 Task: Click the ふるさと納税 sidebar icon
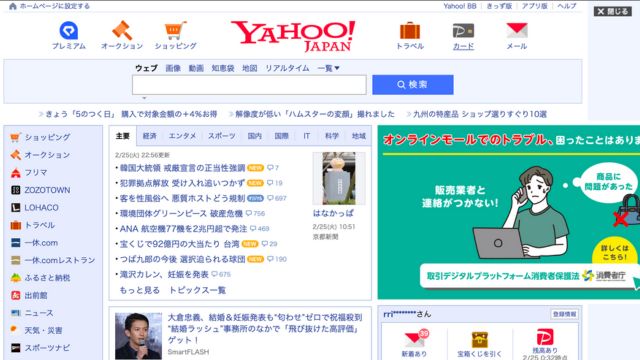click(16, 278)
